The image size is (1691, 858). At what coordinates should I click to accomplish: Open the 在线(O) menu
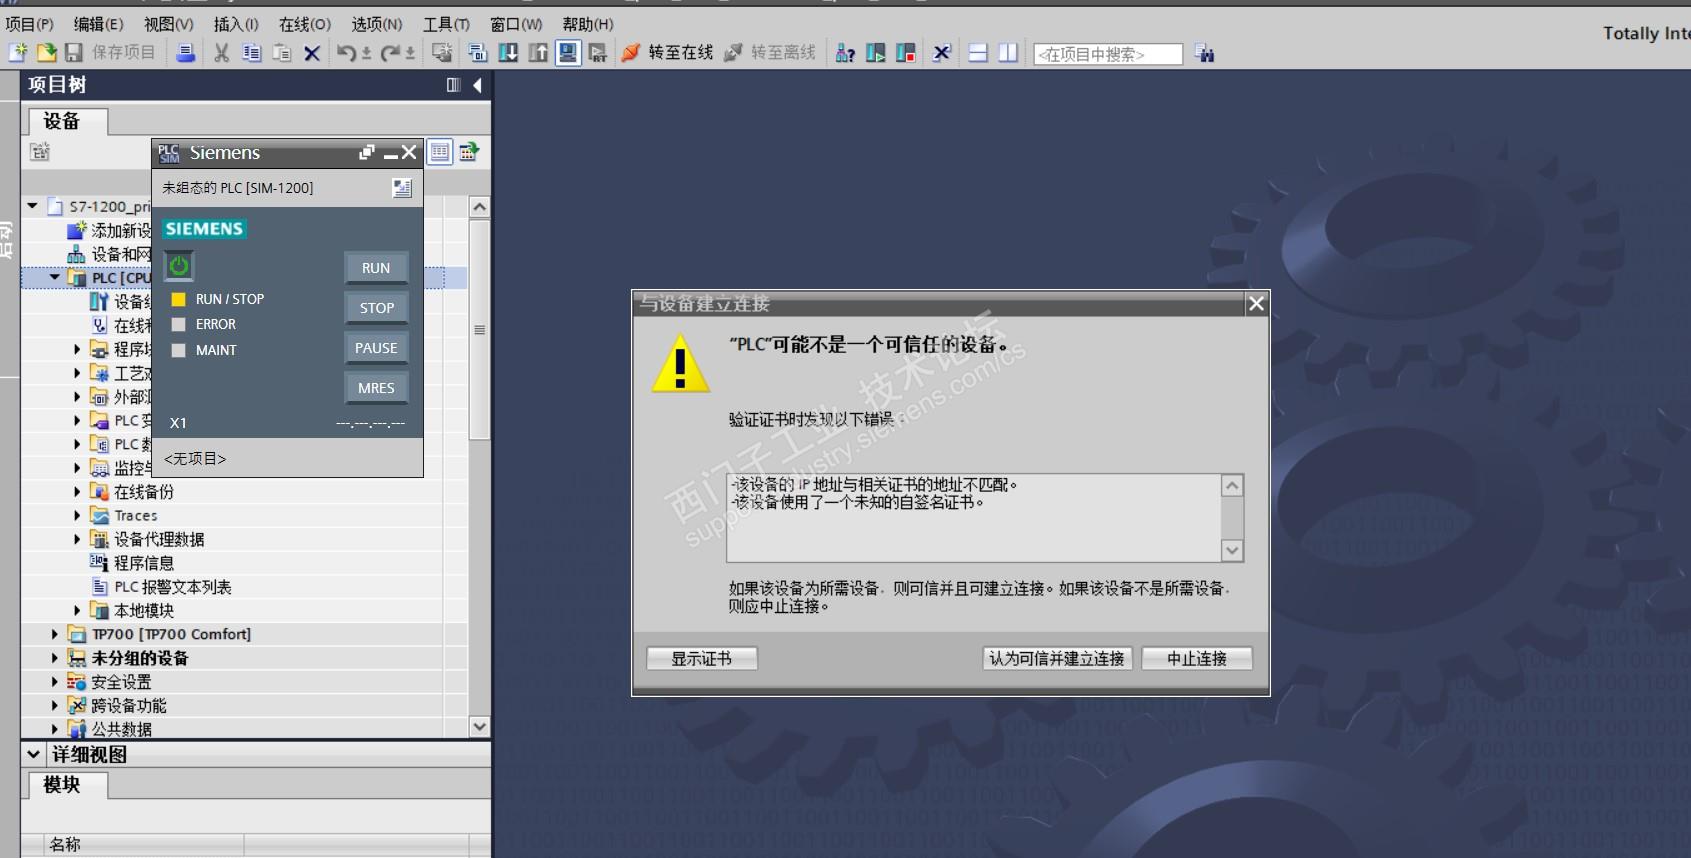click(x=305, y=24)
